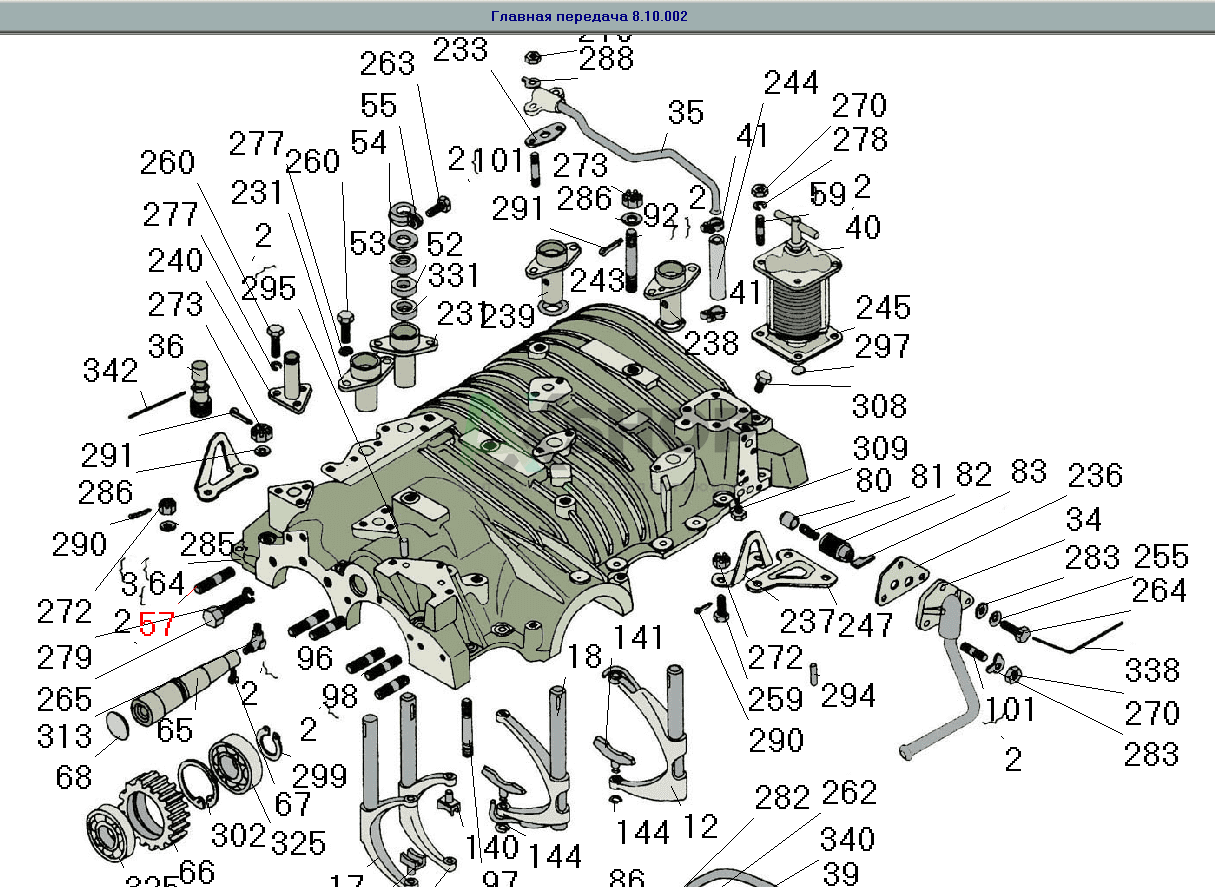Screen dimensions: 1215x887
Task: Select part number label 313
Action: (x=65, y=735)
